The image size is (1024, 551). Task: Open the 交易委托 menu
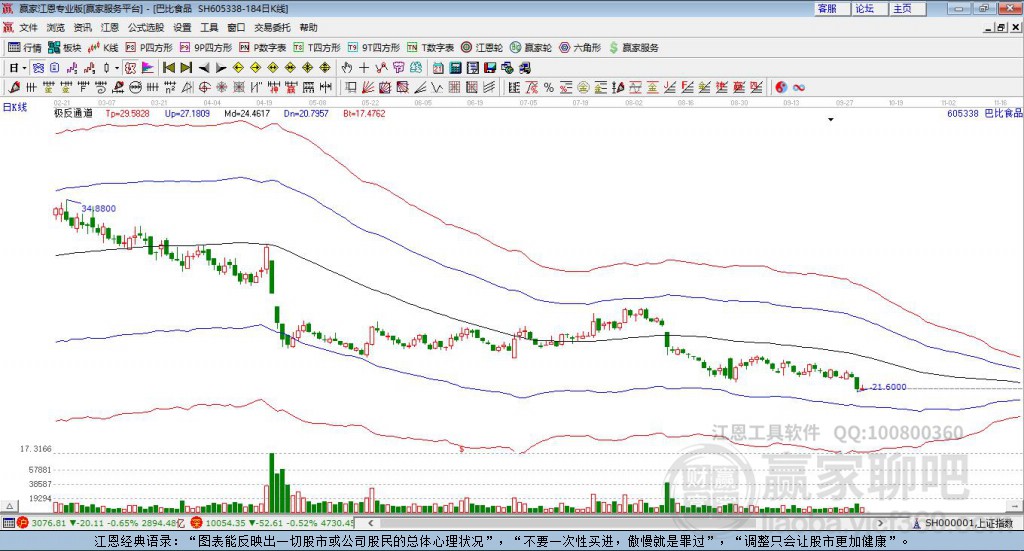[272, 27]
